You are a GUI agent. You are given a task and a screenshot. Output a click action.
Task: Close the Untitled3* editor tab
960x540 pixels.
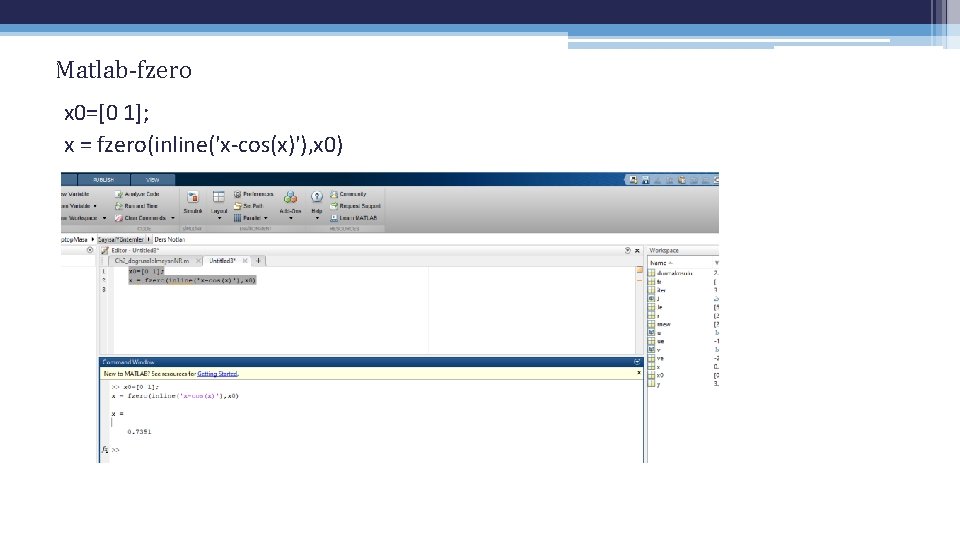245,261
